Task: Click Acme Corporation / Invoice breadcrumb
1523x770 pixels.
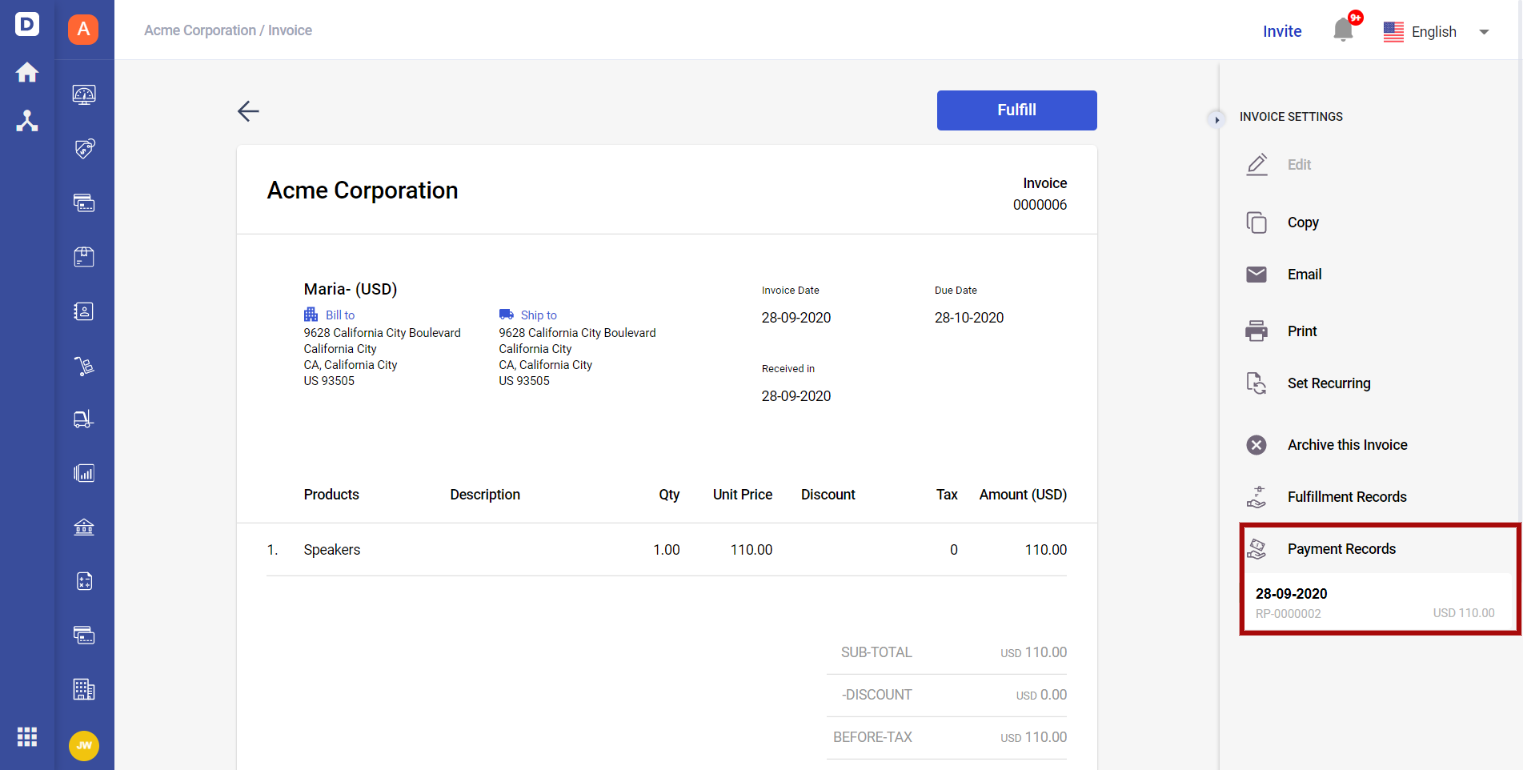Action: point(228,30)
